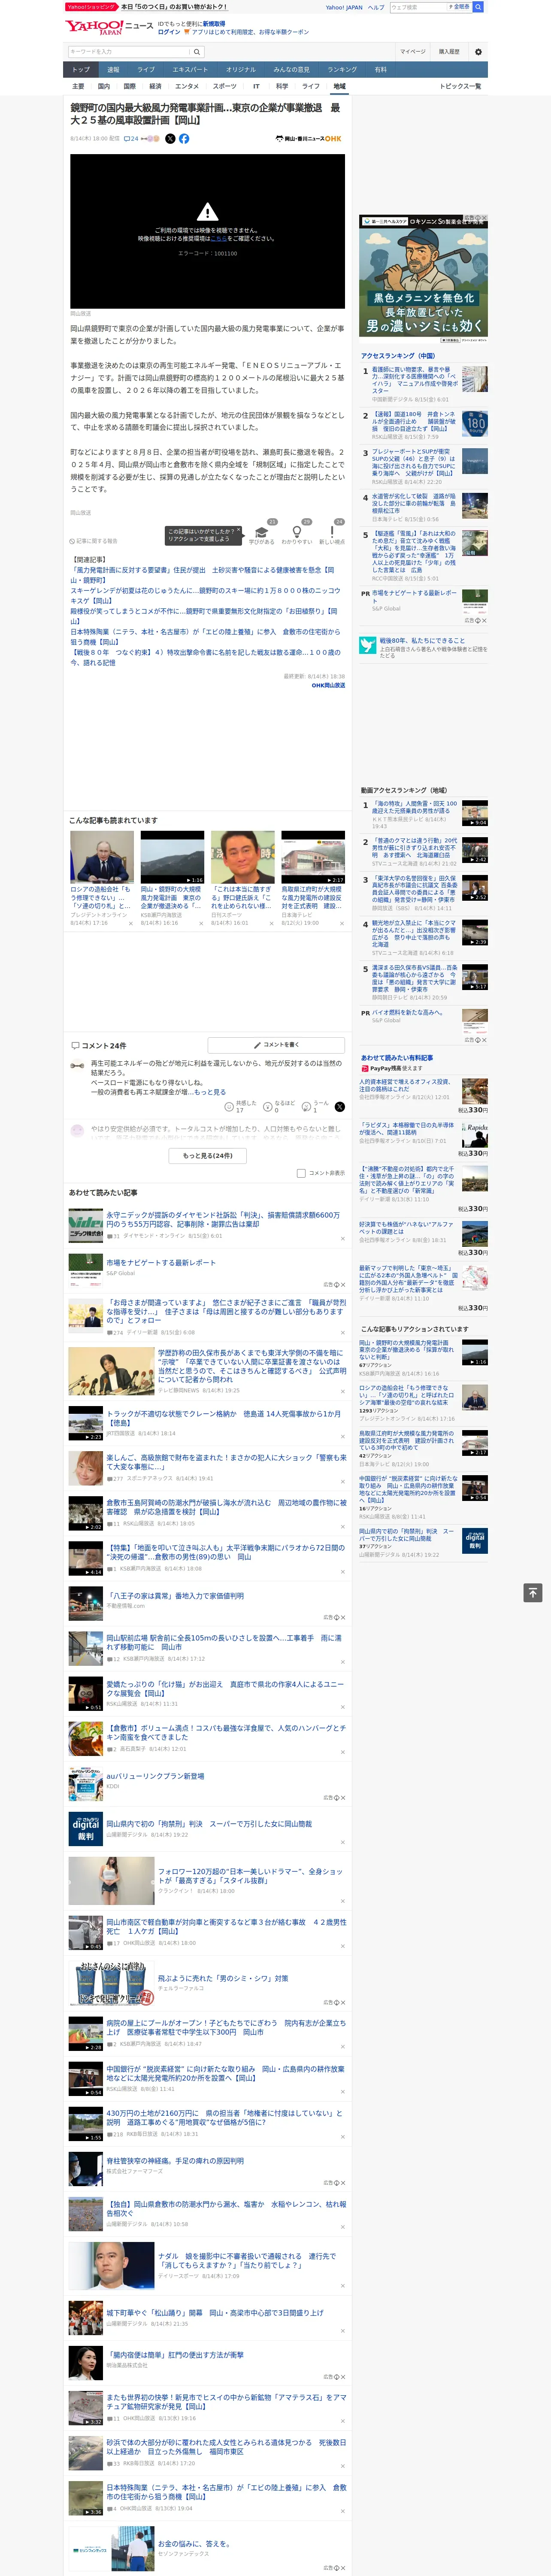Image resolution: width=551 pixels, height=2576 pixels.
Task: Open OHK岡山放送 link below update time
Action: (x=328, y=685)
